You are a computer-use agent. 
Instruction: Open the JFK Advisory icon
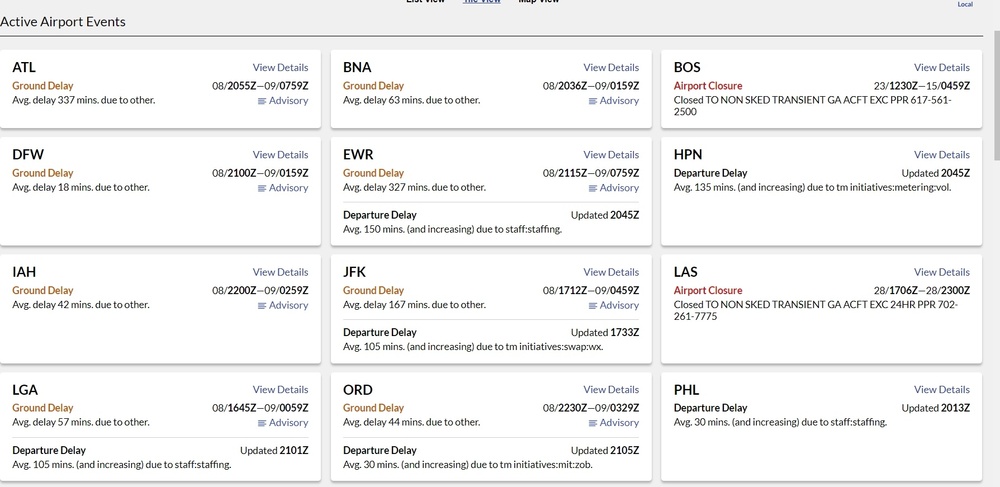[x=593, y=306]
